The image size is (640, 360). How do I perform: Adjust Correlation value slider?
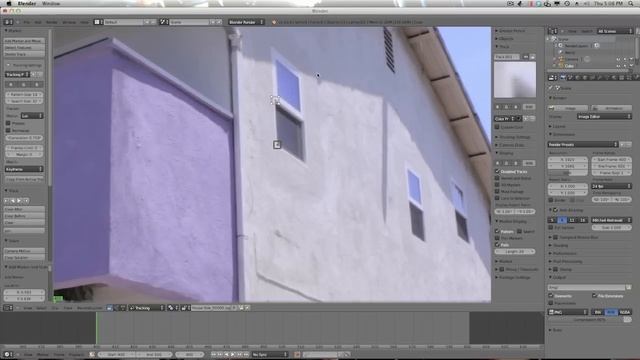[x=24, y=138]
